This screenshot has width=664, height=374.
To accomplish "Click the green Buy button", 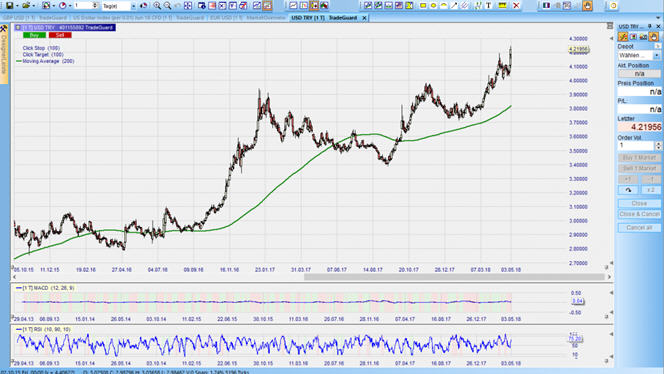I will click(x=34, y=35).
